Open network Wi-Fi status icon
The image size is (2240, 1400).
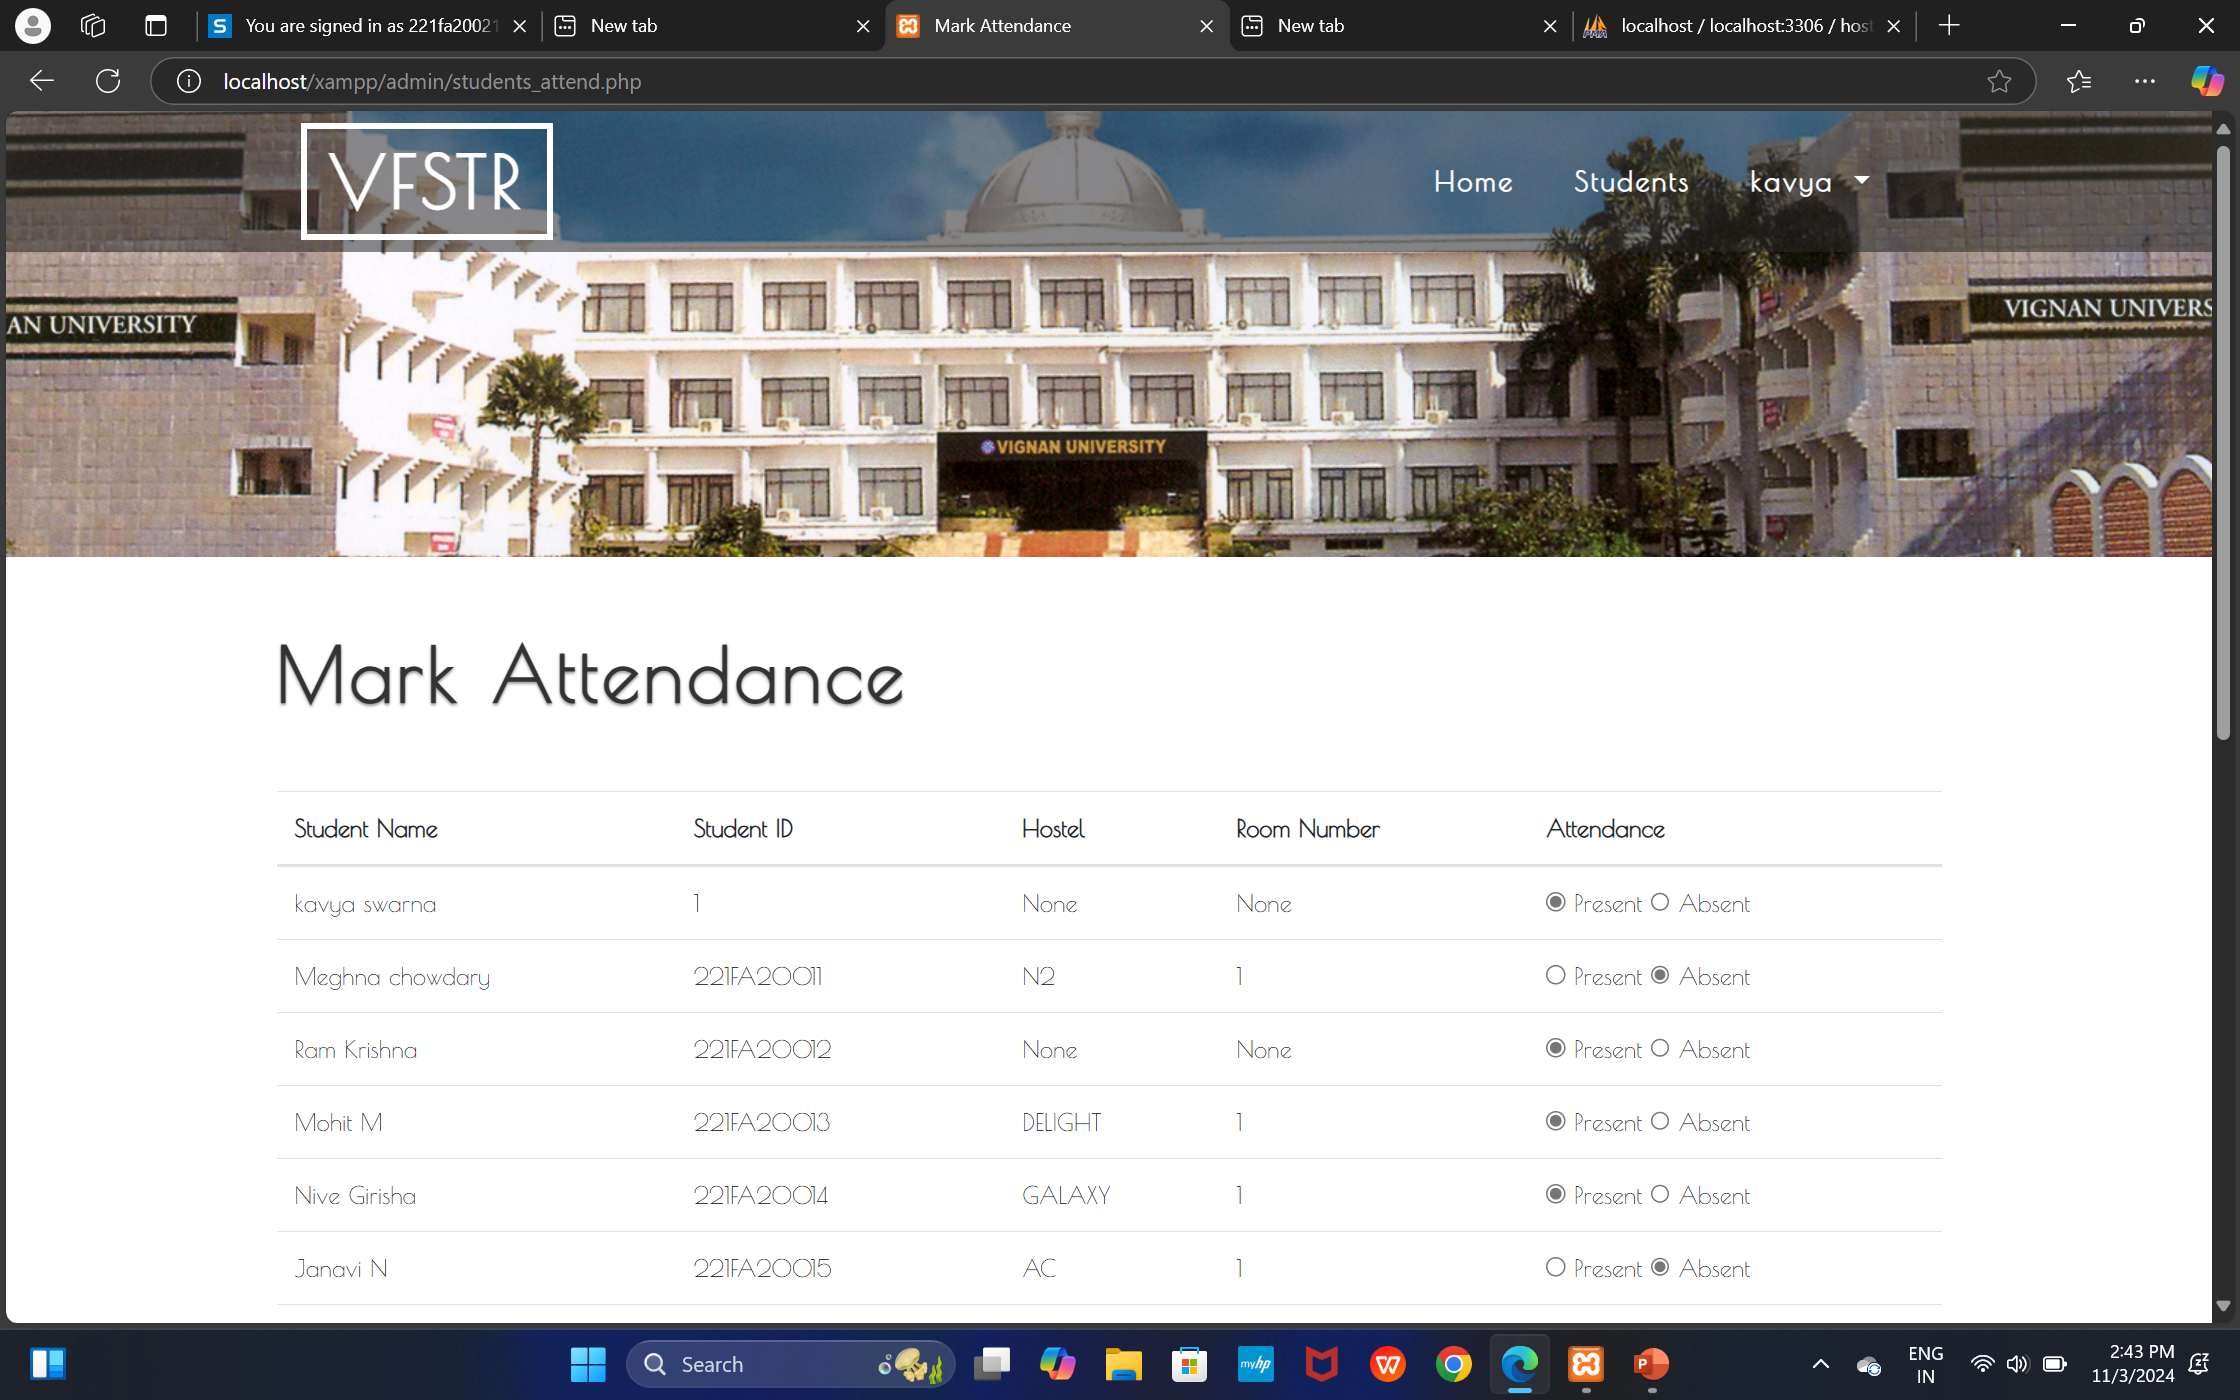point(1982,1364)
